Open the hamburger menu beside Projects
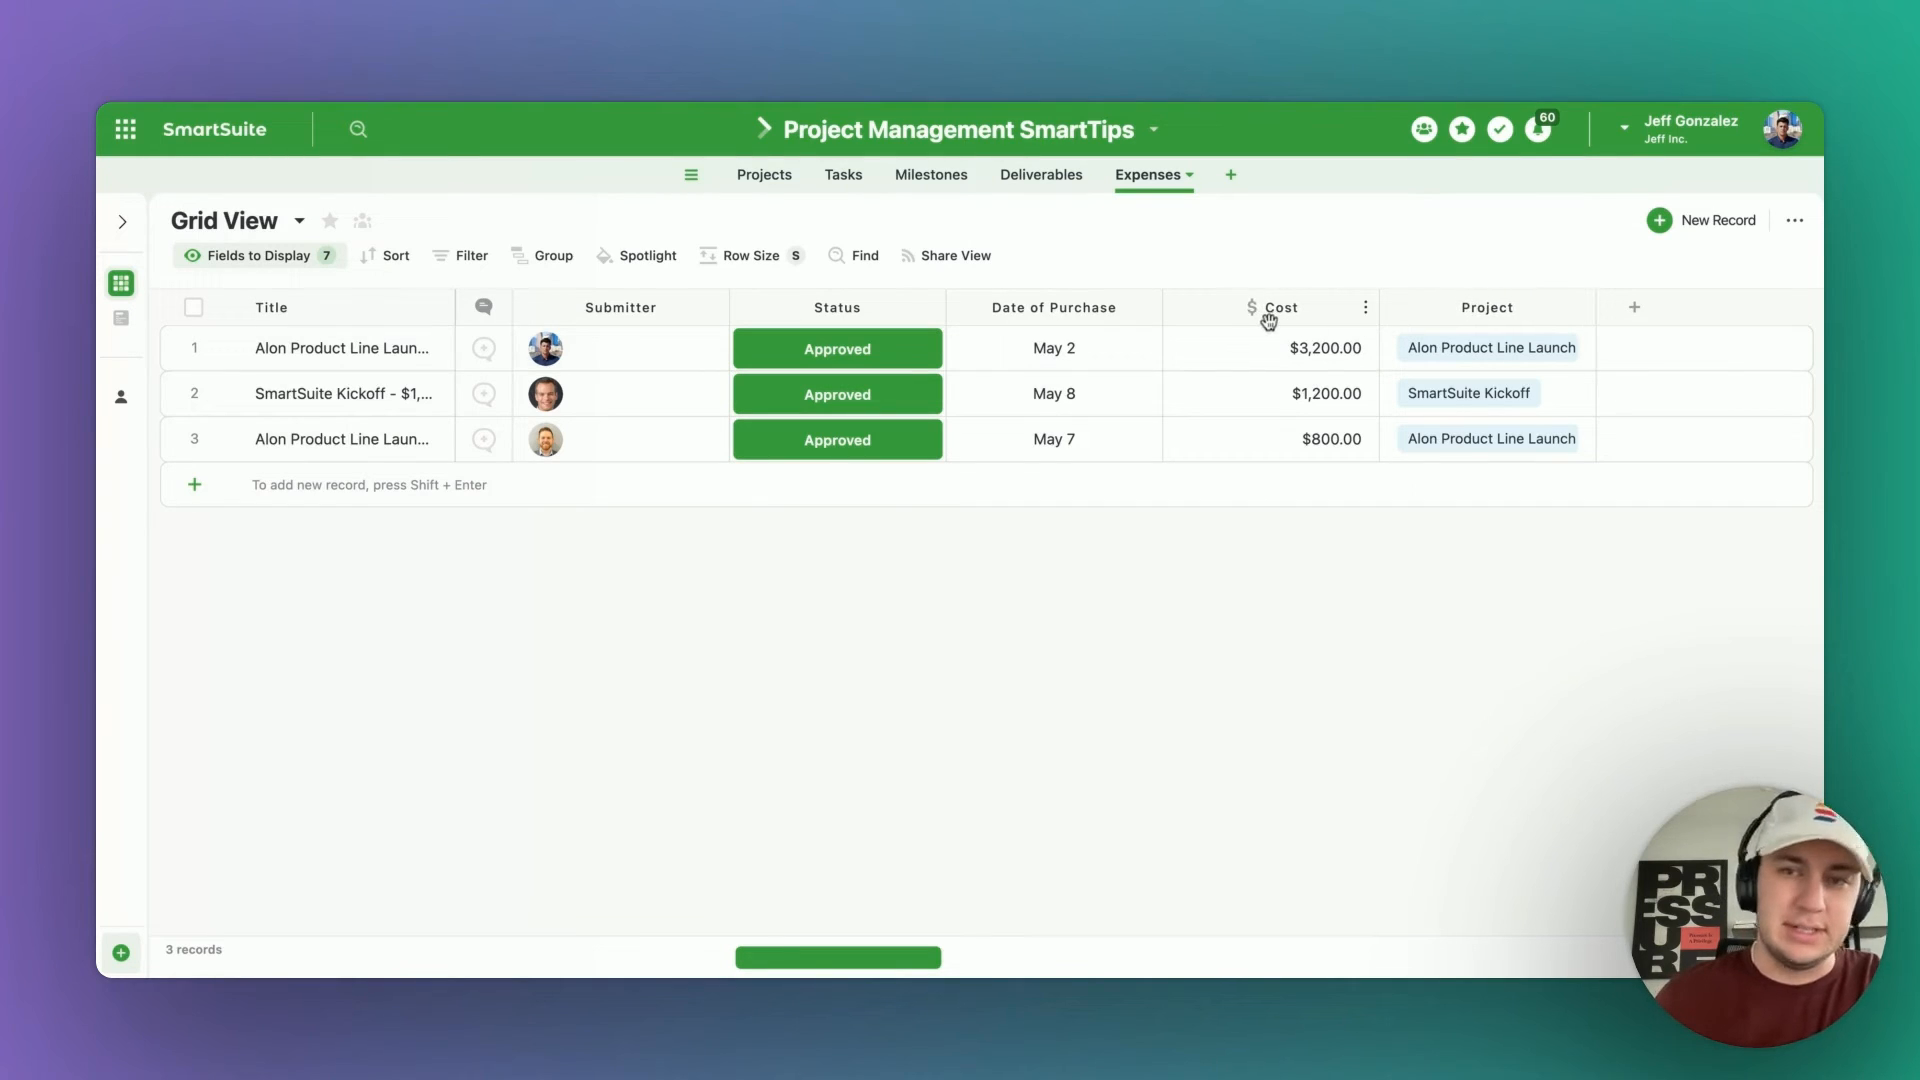The height and width of the screenshot is (1080, 1920). tap(691, 175)
